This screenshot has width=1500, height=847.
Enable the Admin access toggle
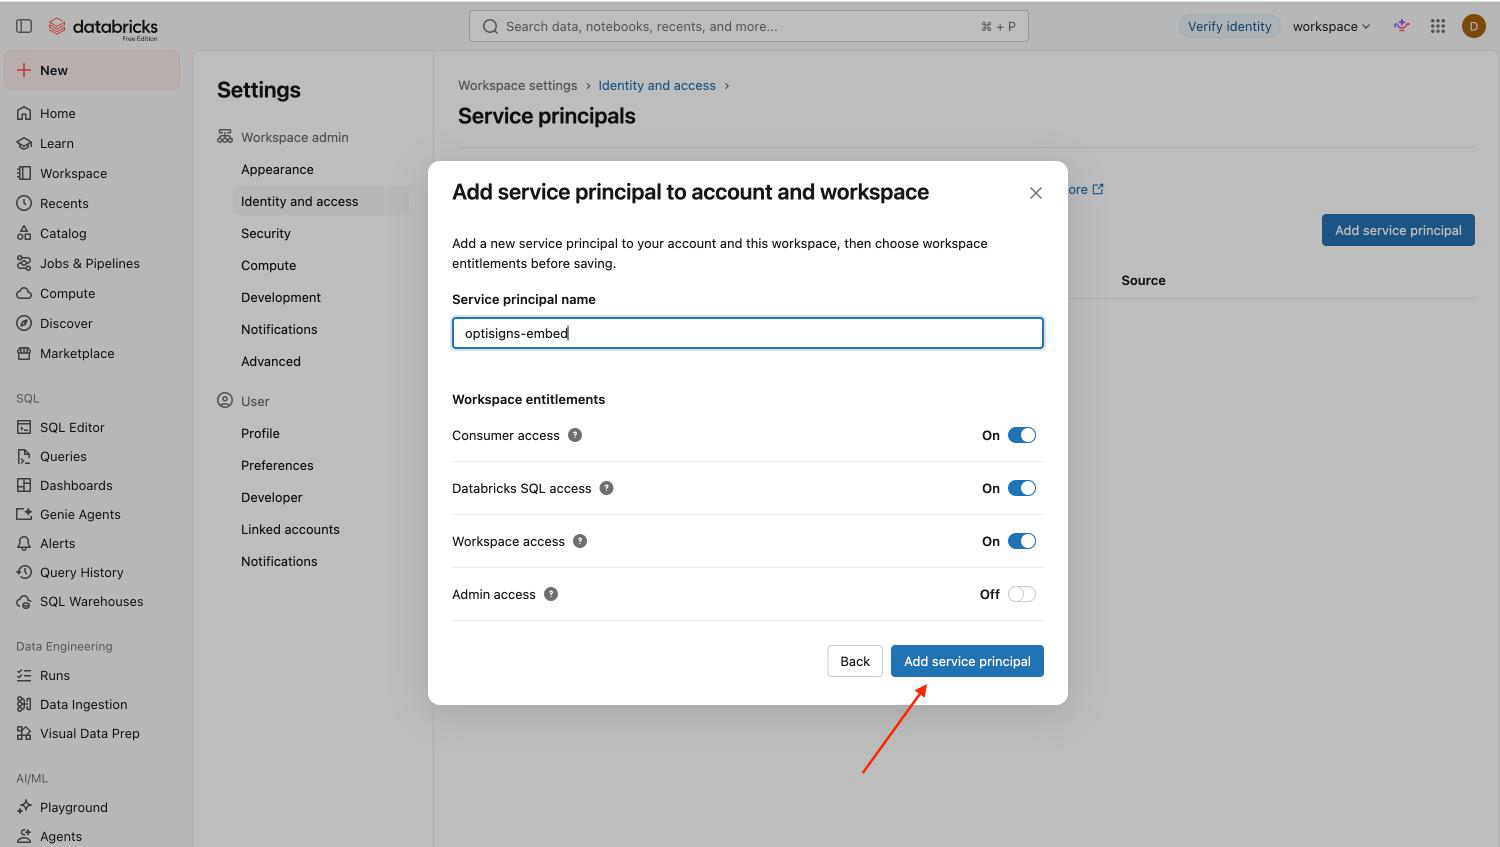click(x=1022, y=594)
